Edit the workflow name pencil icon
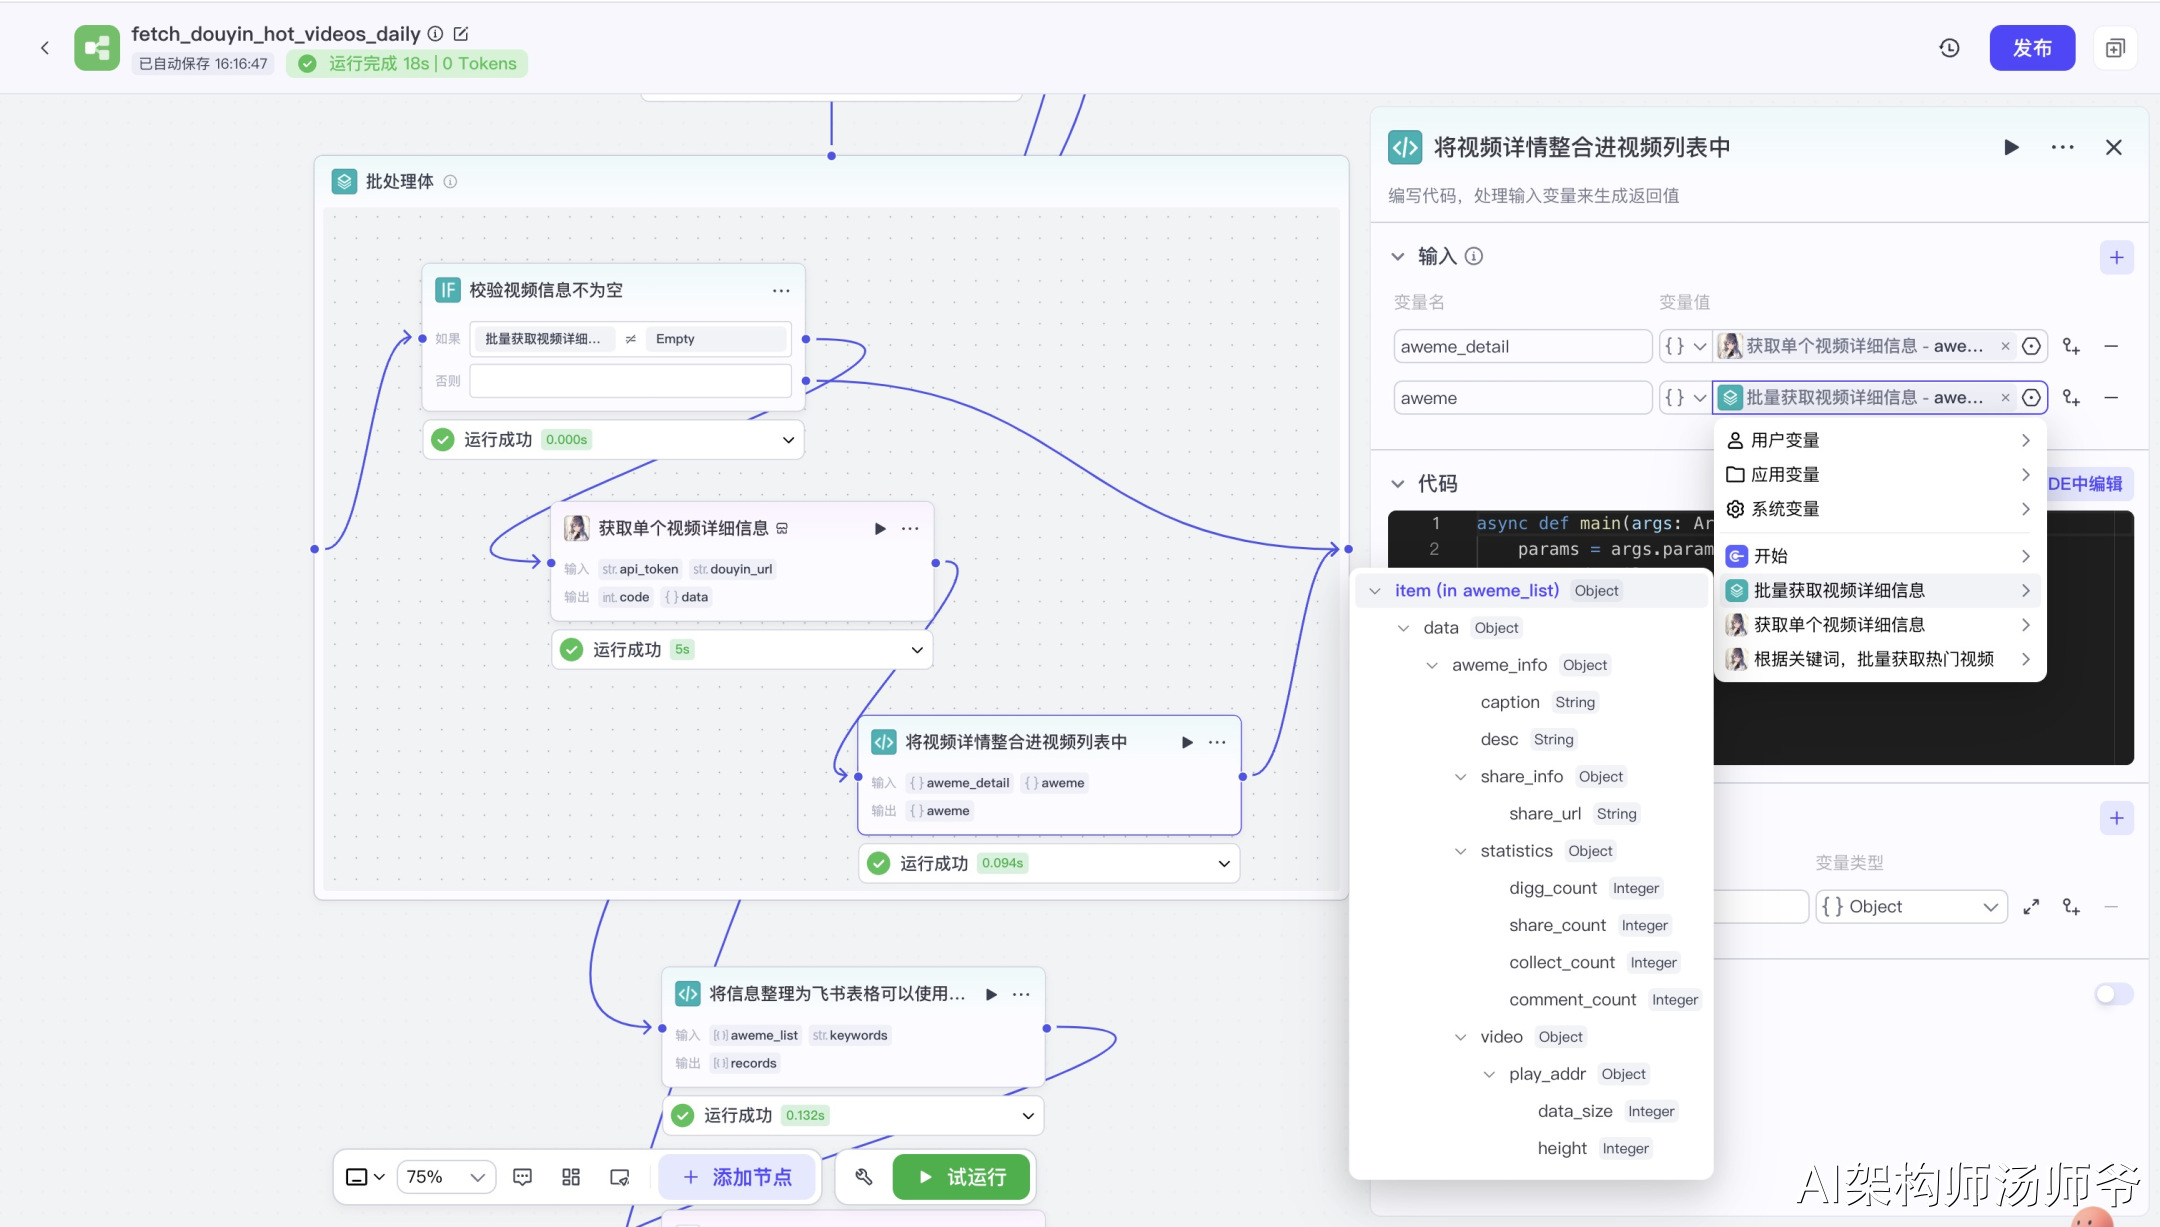2160x1227 pixels. (x=461, y=34)
